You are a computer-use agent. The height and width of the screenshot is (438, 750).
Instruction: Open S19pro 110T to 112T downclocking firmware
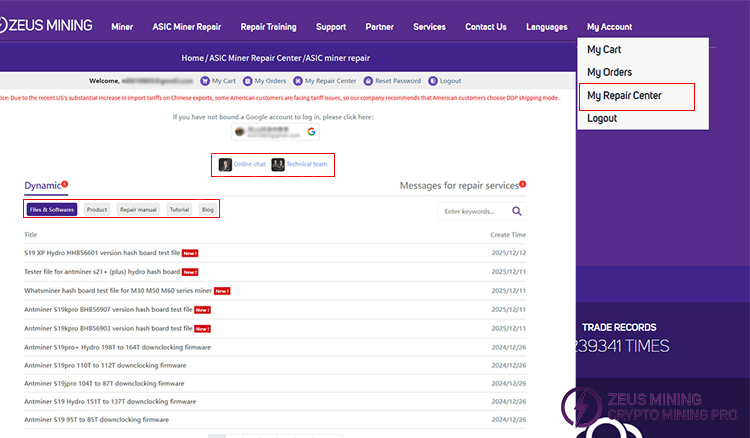[x=105, y=365]
